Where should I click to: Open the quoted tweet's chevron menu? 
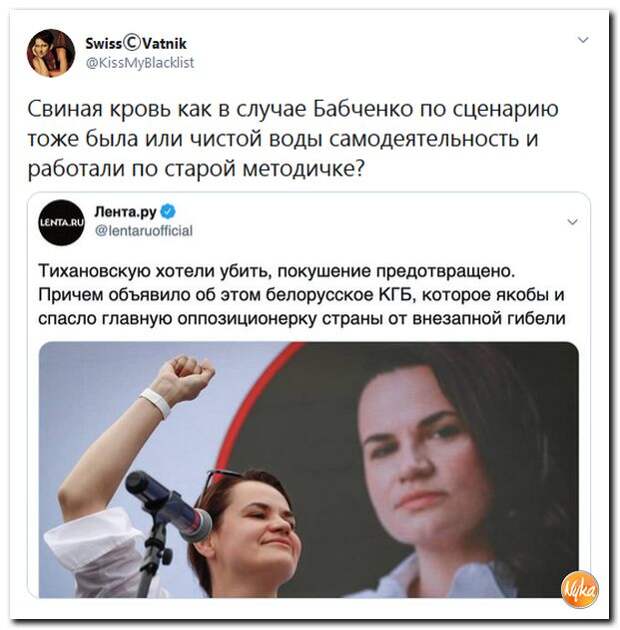[572, 222]
